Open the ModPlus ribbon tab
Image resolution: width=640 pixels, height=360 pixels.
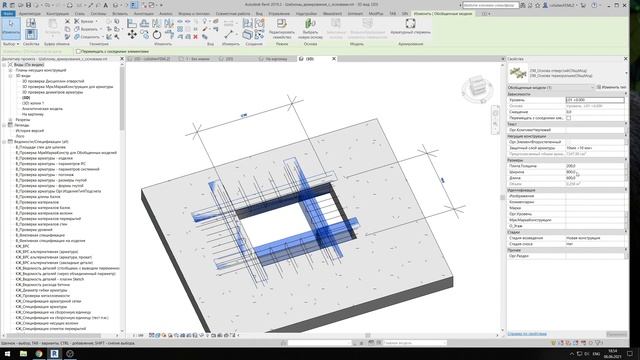[376, 13]
